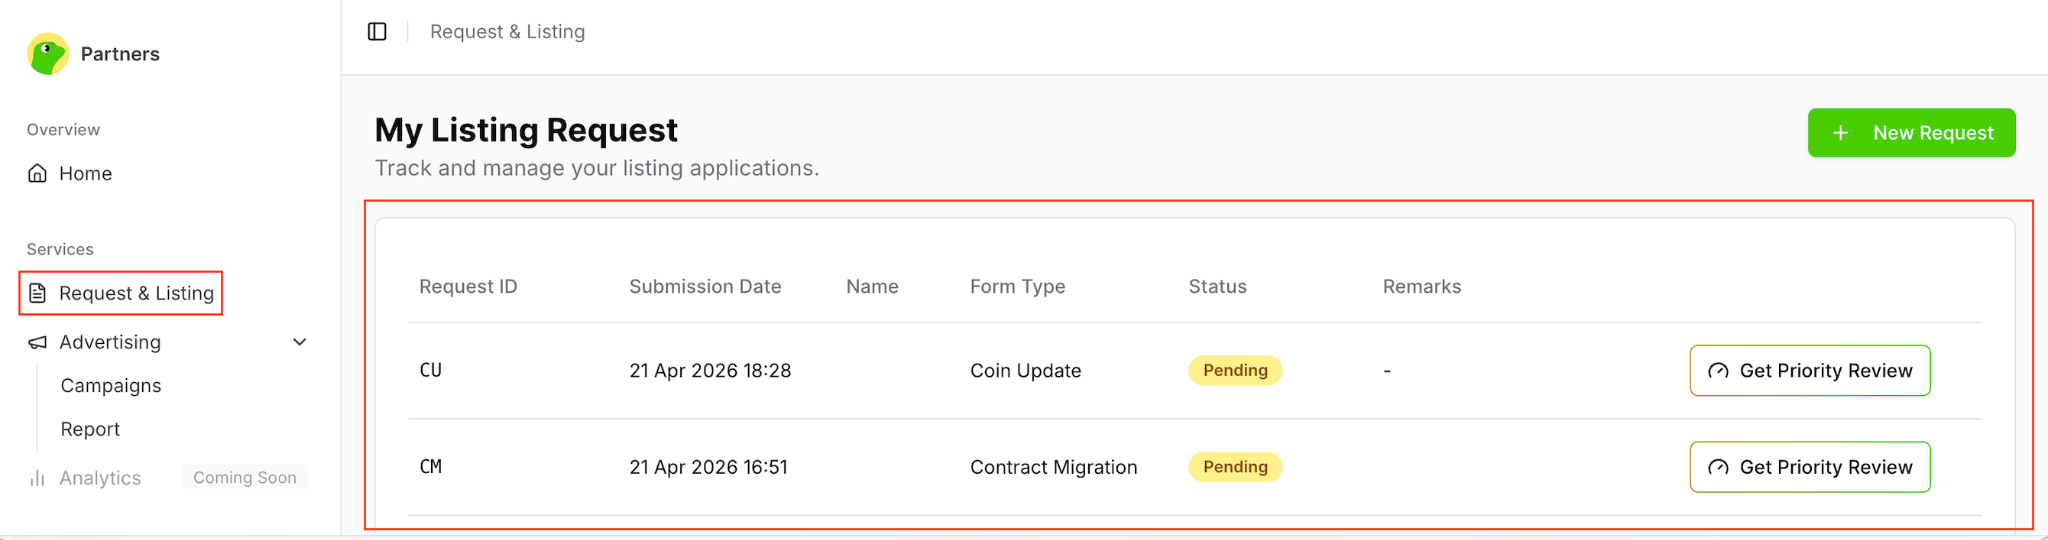Click the Request & Listing breadcrumb

coord(507,32)
